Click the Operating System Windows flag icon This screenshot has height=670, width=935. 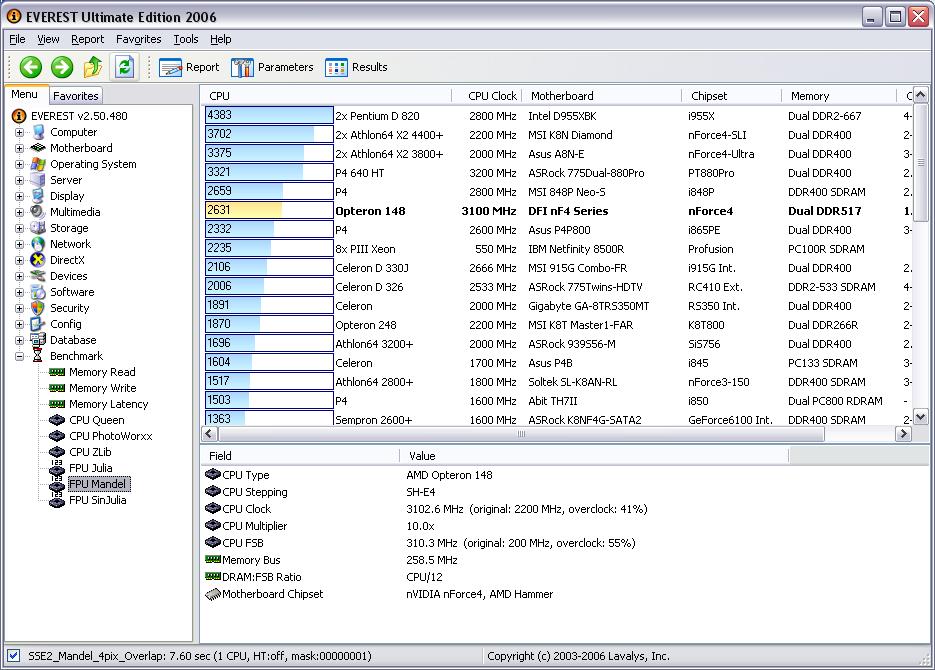38,164
